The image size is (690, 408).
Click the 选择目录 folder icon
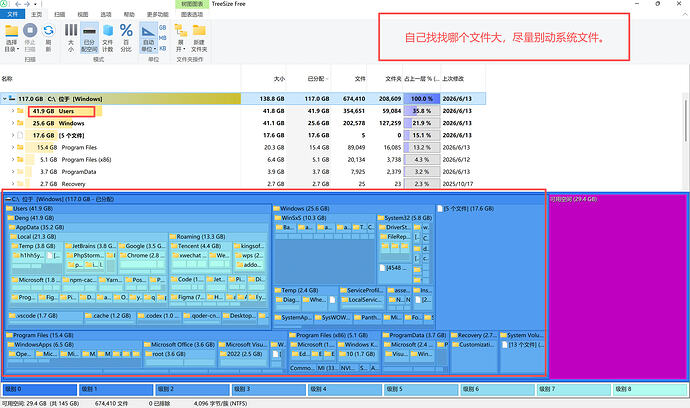tap(11, 31)
